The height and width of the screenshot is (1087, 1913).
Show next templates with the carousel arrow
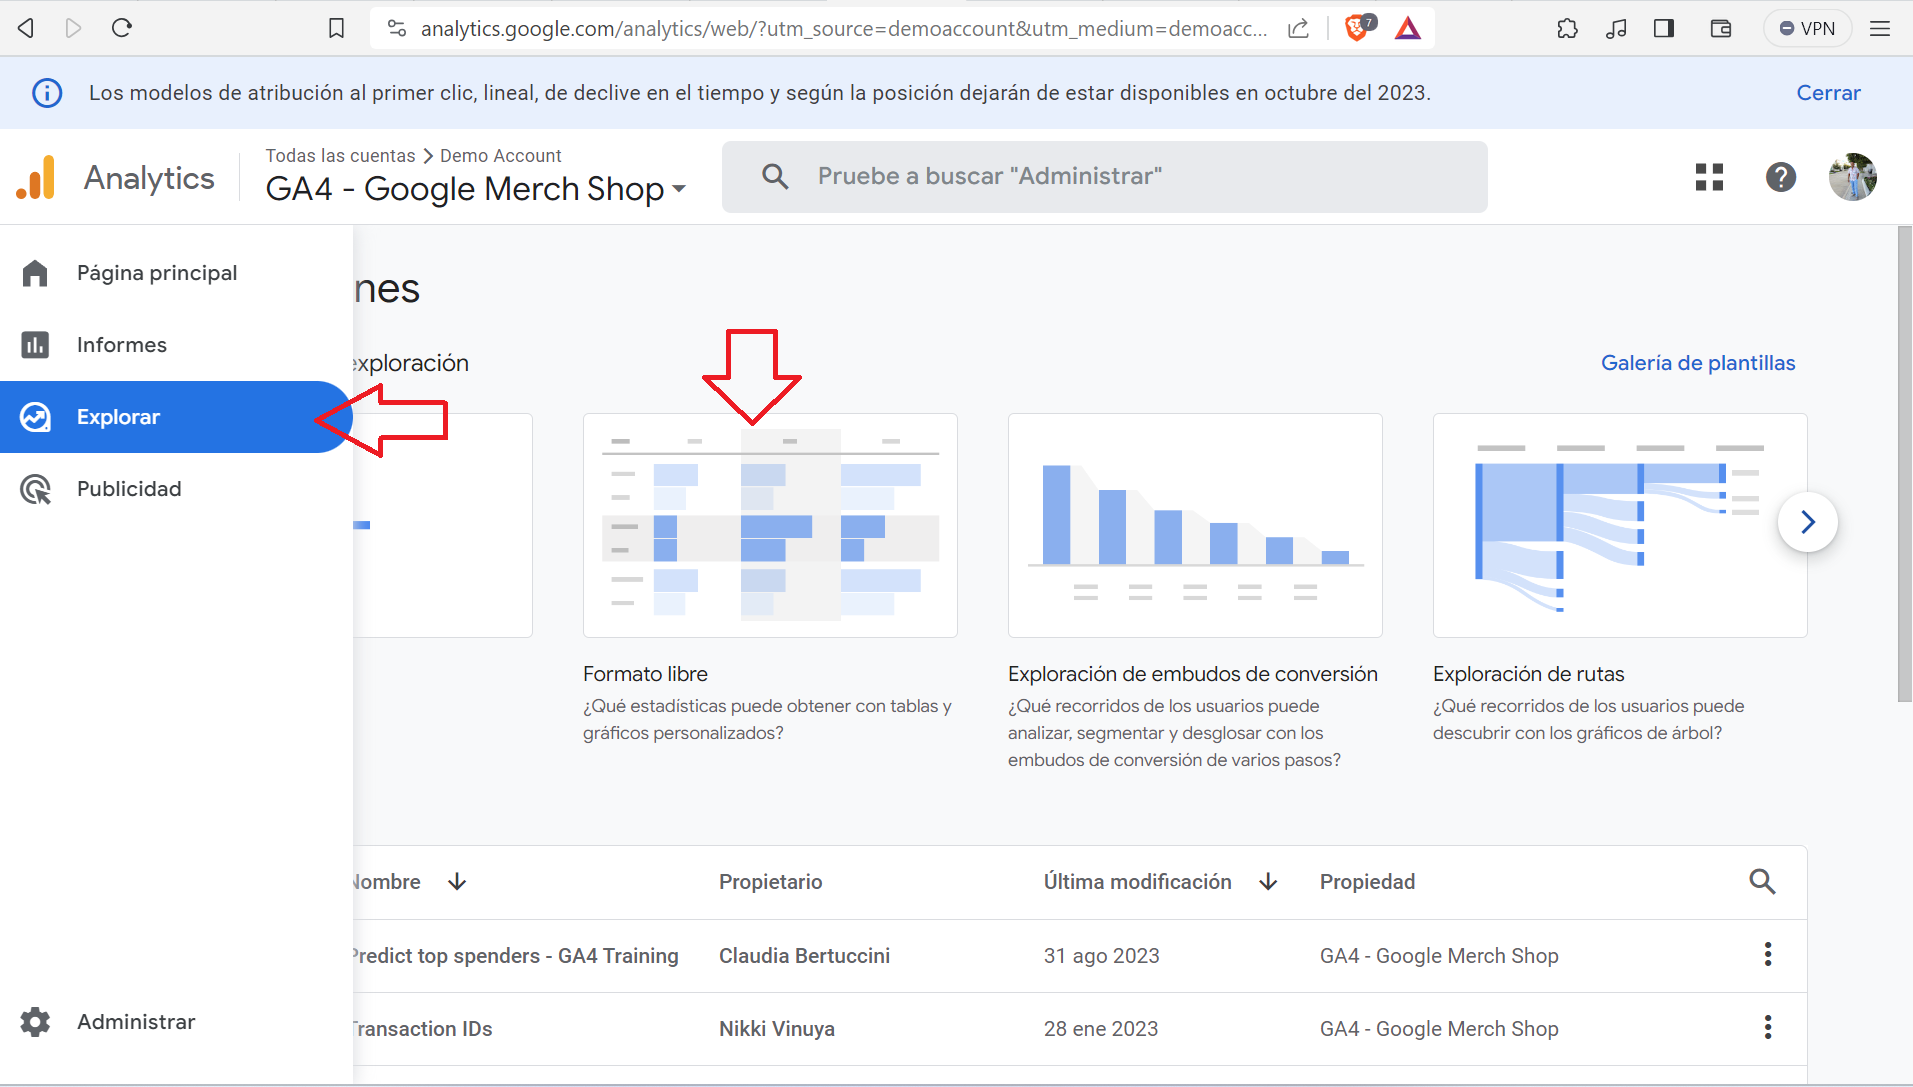(1807, 522)
